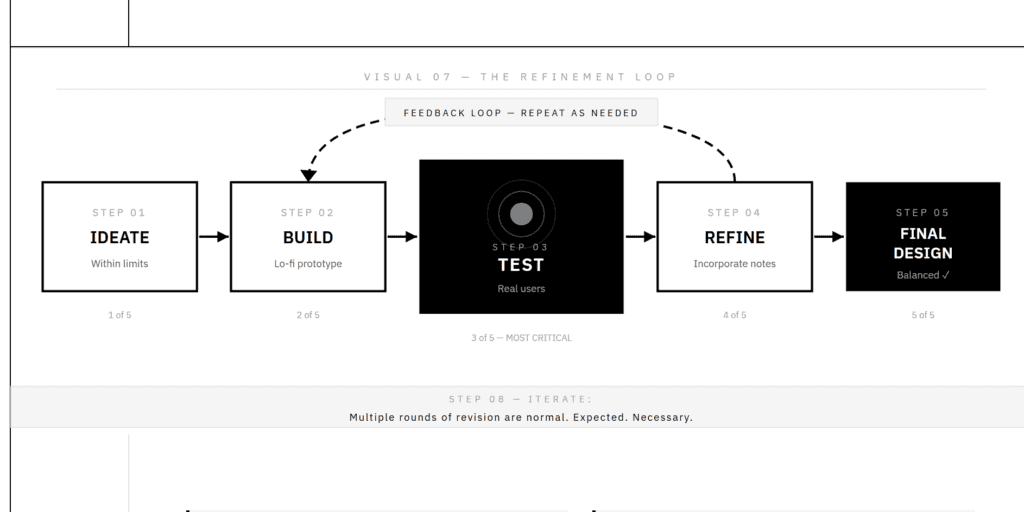Click the '5 of 5' caption under FINAL DESIGN
This screenshot has height=512, width=1024.
(923, 315)
